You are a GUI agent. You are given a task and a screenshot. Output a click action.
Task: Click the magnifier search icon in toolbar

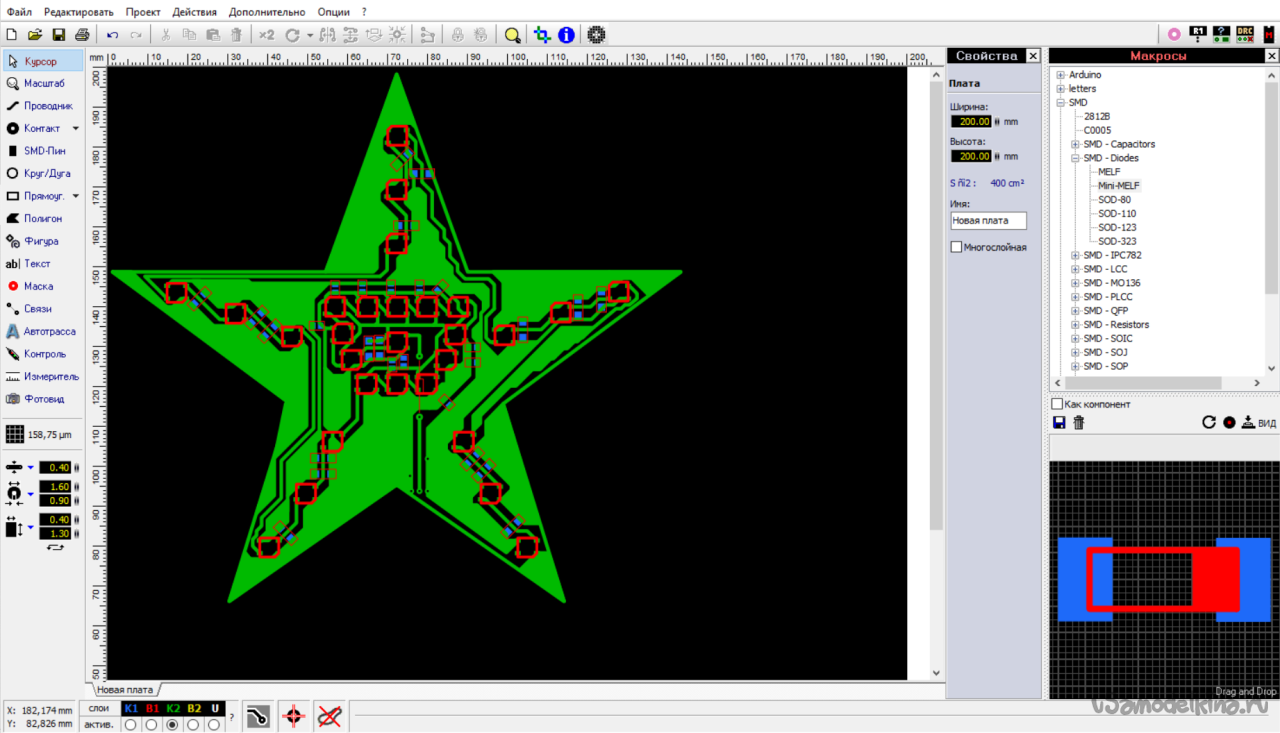[x=512, y=35]
